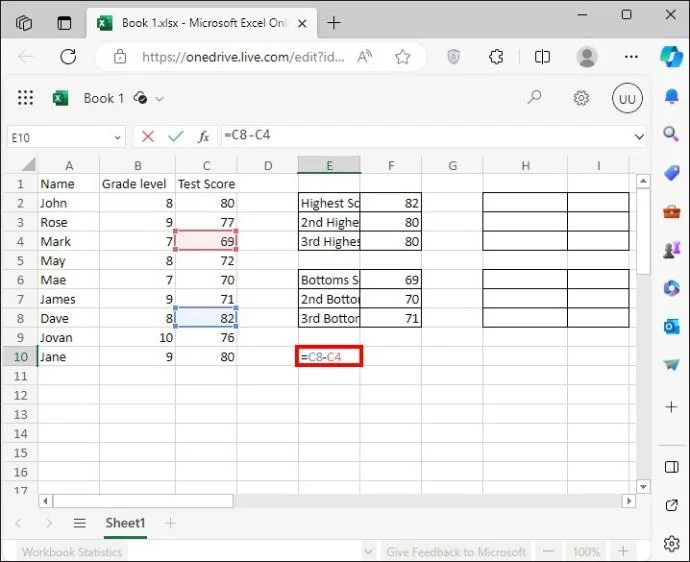This screenshot has width=690, height=562.
Task: Open the status bar dropdown chevron
Action: pos(369,551)
